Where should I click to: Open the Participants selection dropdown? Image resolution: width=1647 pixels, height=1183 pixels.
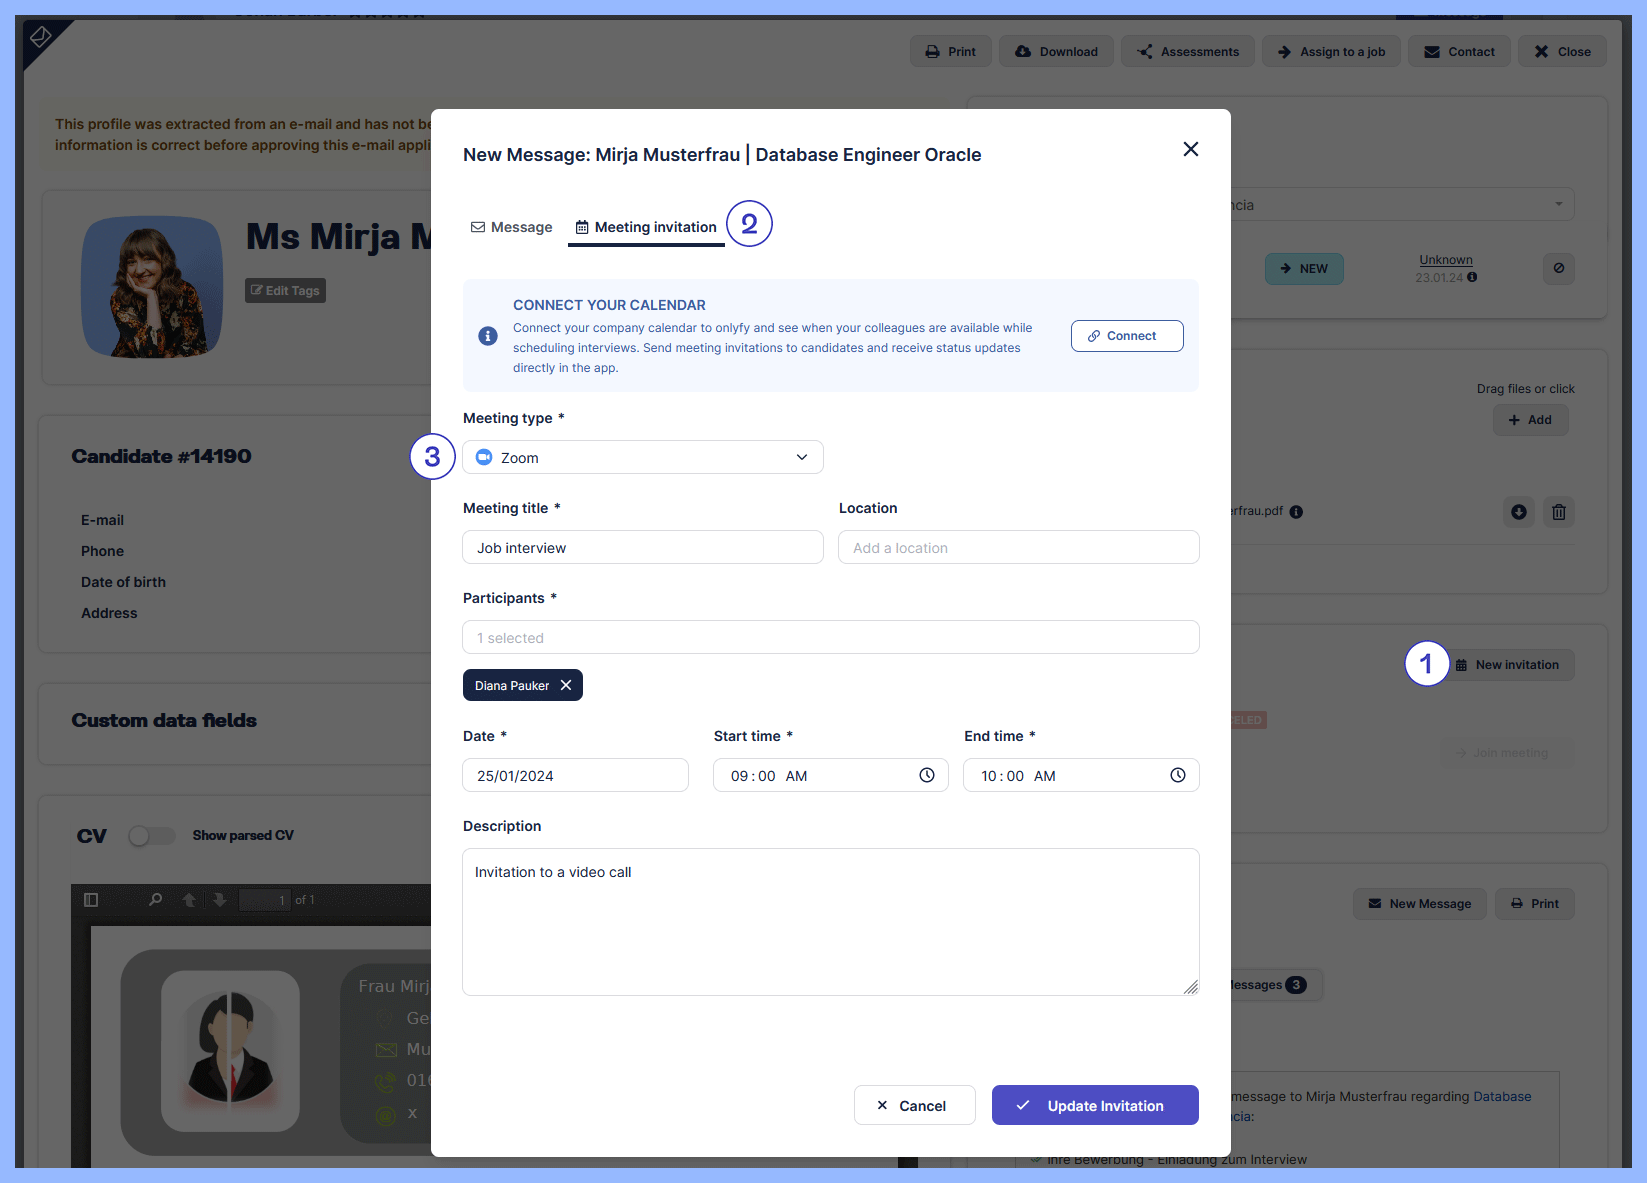coord(830,637)
